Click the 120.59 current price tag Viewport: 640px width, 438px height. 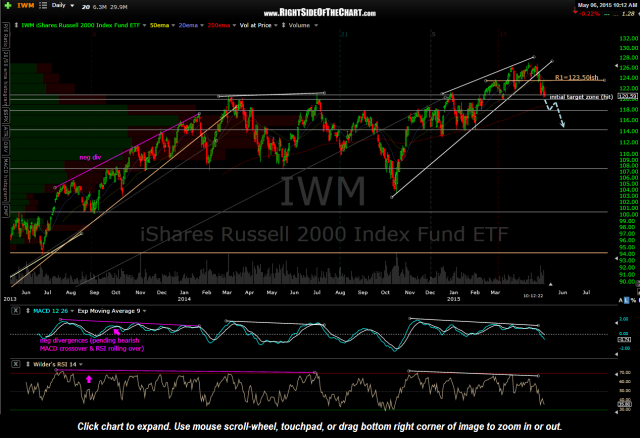[628, 97]
